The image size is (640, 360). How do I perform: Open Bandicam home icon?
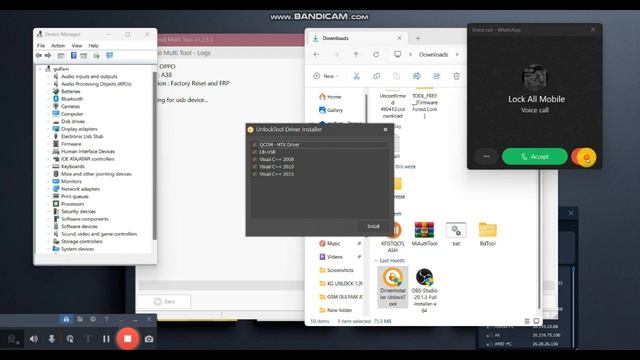click(66, 320)
